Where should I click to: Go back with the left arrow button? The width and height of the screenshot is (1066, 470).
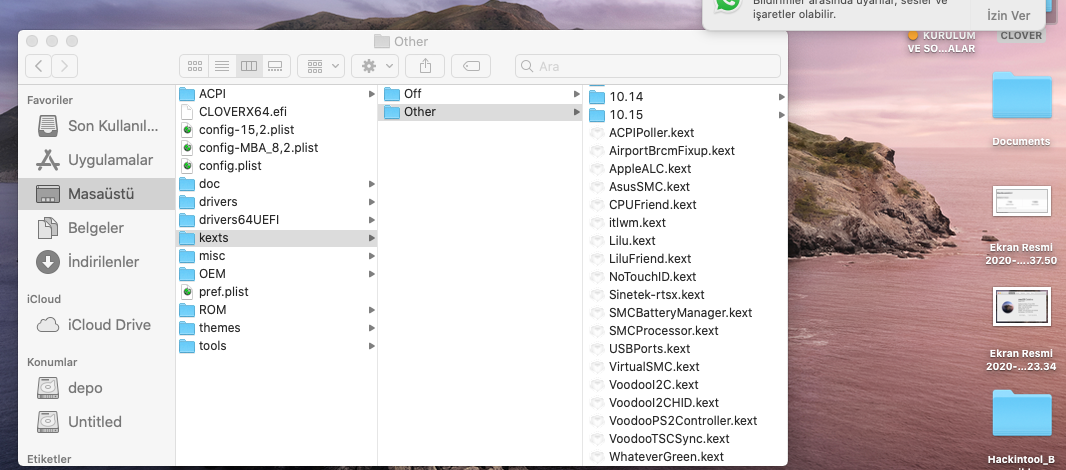39,66
